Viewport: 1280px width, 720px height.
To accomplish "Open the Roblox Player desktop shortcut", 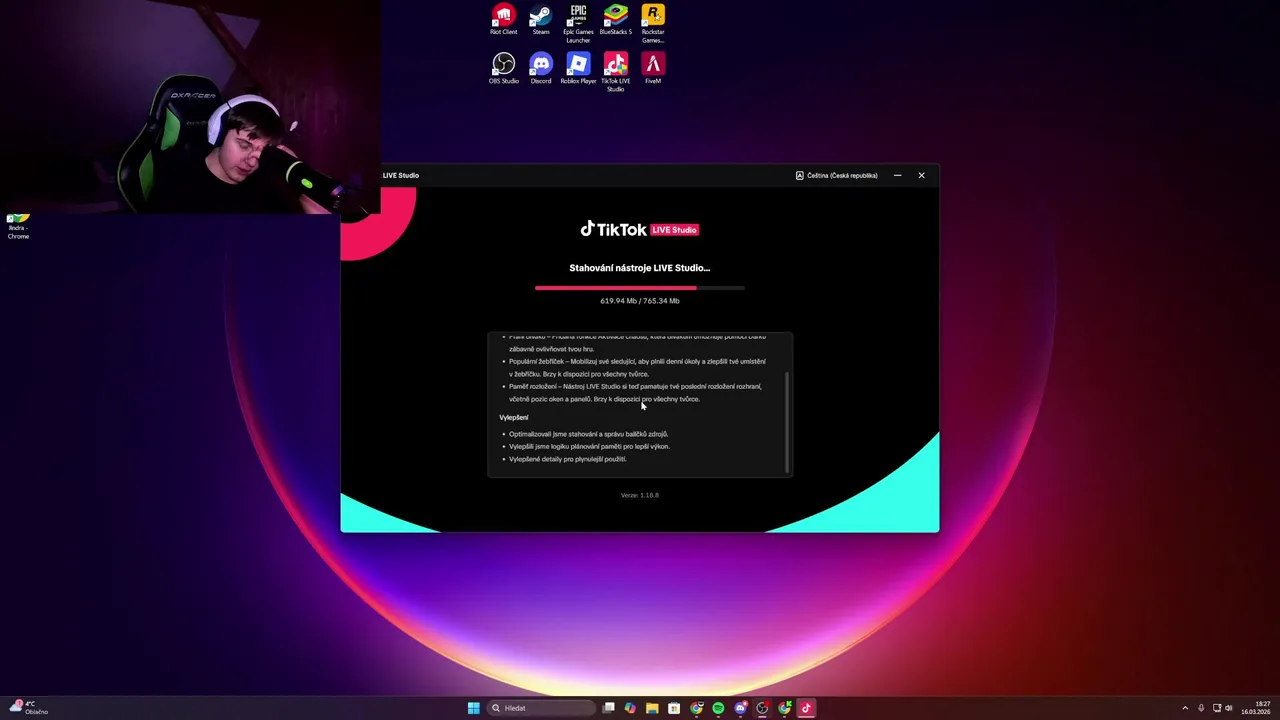I will (x=578, y=69).
